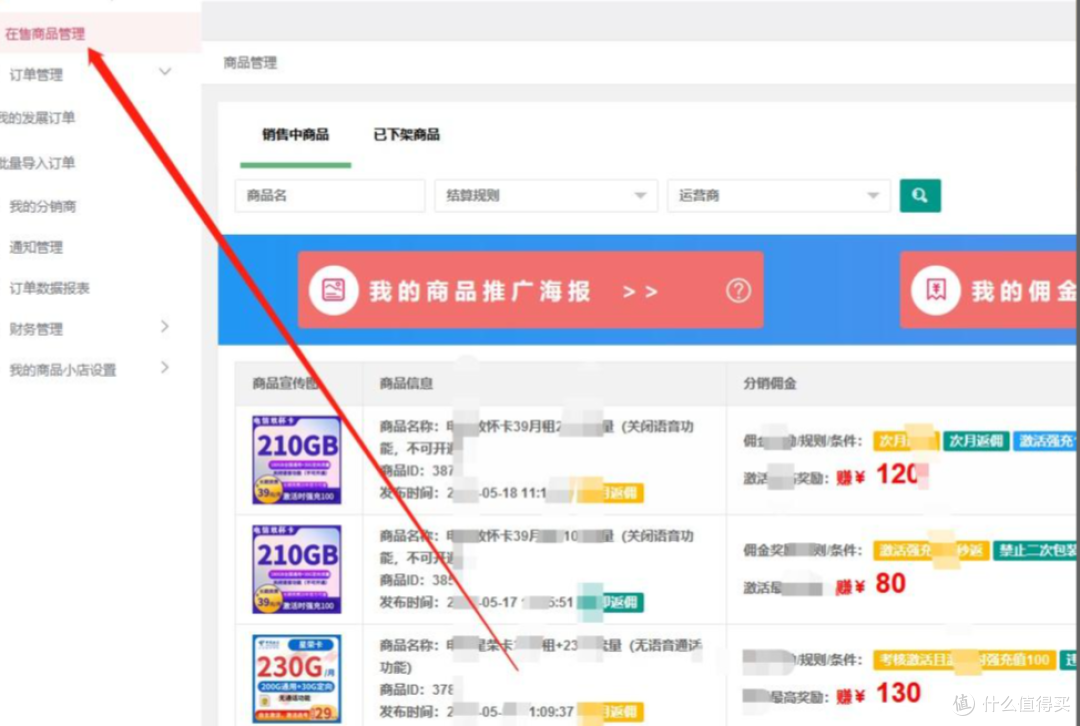Open the 运营商 dropdown
The width and height of the screenshot is (1080, 726).
778,196
